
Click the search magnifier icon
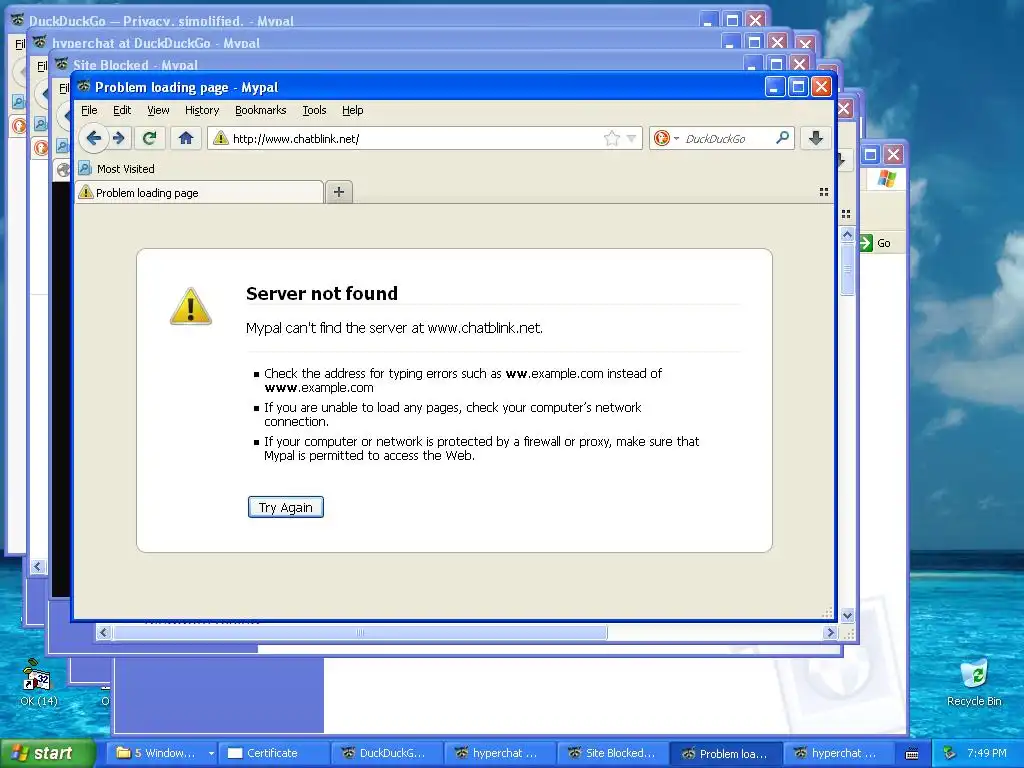(x=782, y=138)
